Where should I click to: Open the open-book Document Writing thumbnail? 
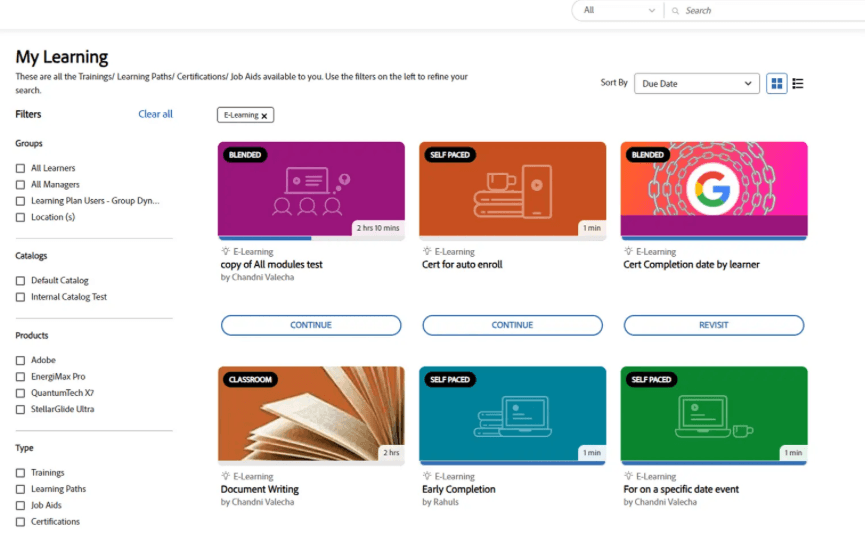click(311, 412)
